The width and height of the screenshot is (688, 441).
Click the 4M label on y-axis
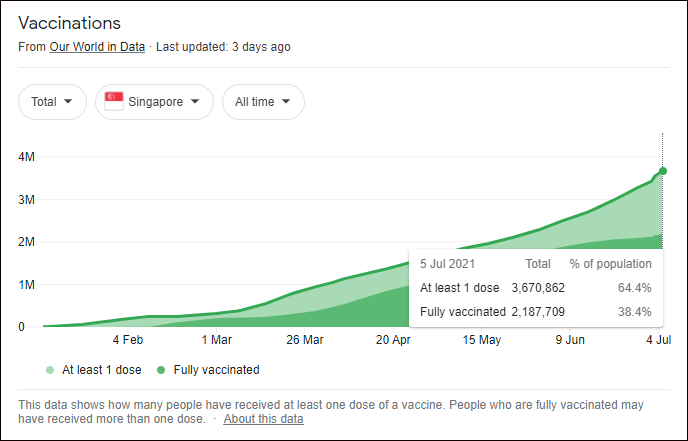29,157
